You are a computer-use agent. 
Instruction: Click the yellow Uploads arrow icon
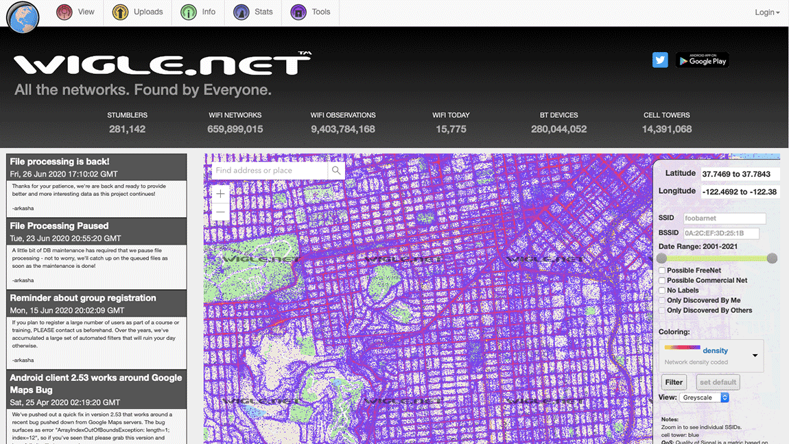click(120, 12)
